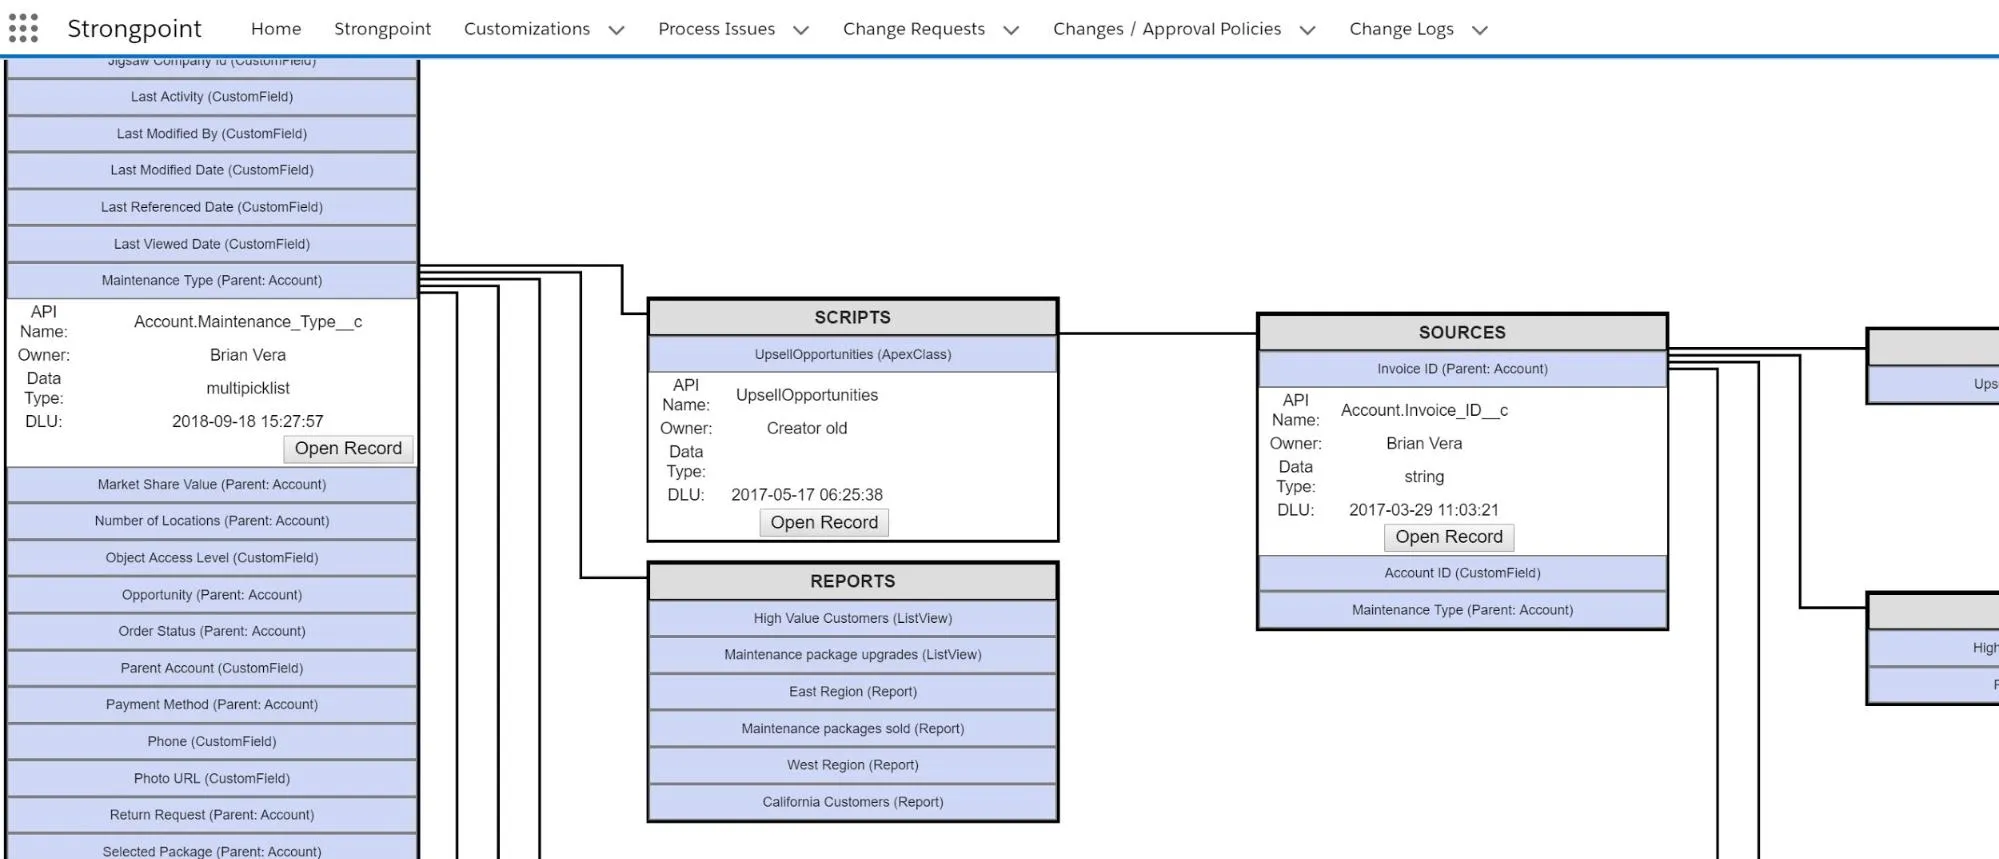The width and height of the screenshot is (1999, 859).
Task: Select Market Share Value (Parent: Account)
Action: 212,484
